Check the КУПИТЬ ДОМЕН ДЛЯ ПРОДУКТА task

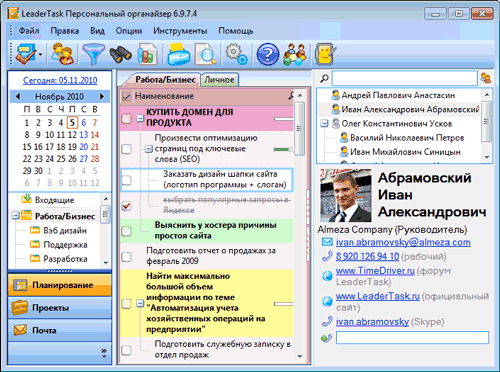coord(126,118)
